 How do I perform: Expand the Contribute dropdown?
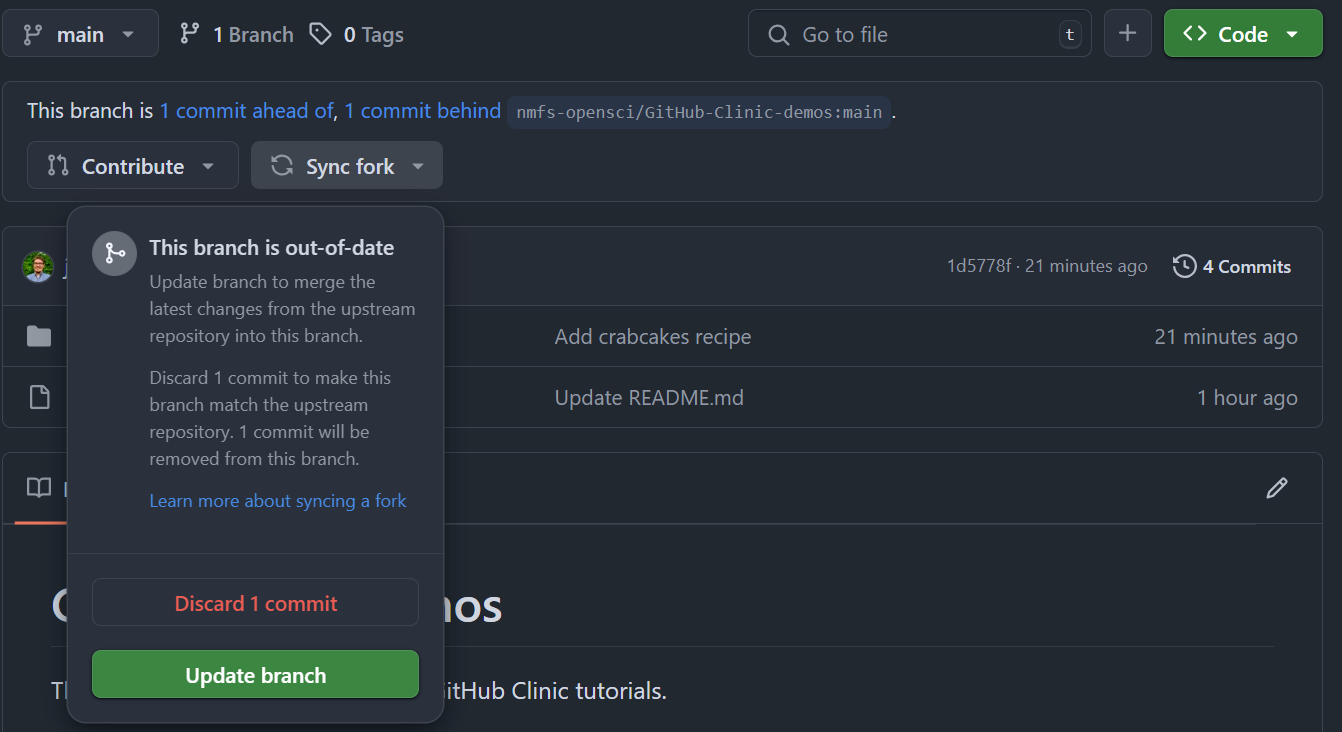[133, 166]
